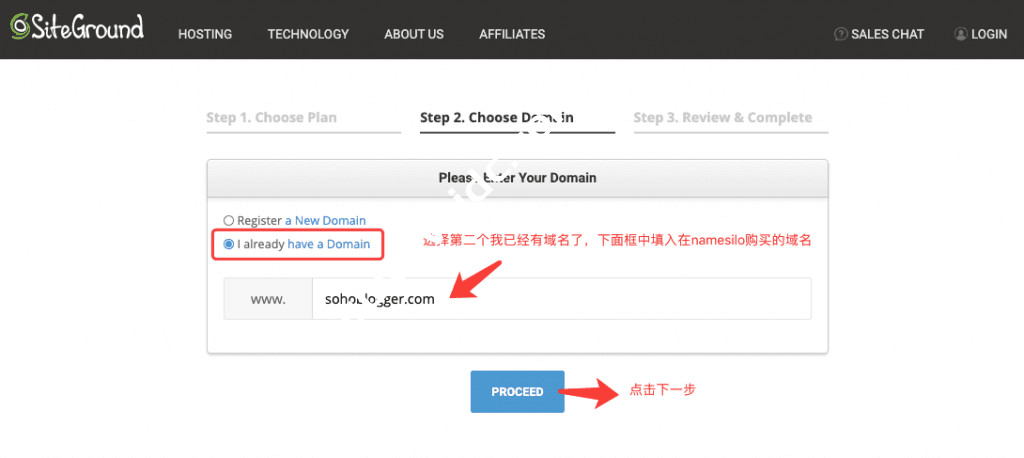1024x458 pixels.
Task: Open SALES CHAT
Action: tap(888, 34)
